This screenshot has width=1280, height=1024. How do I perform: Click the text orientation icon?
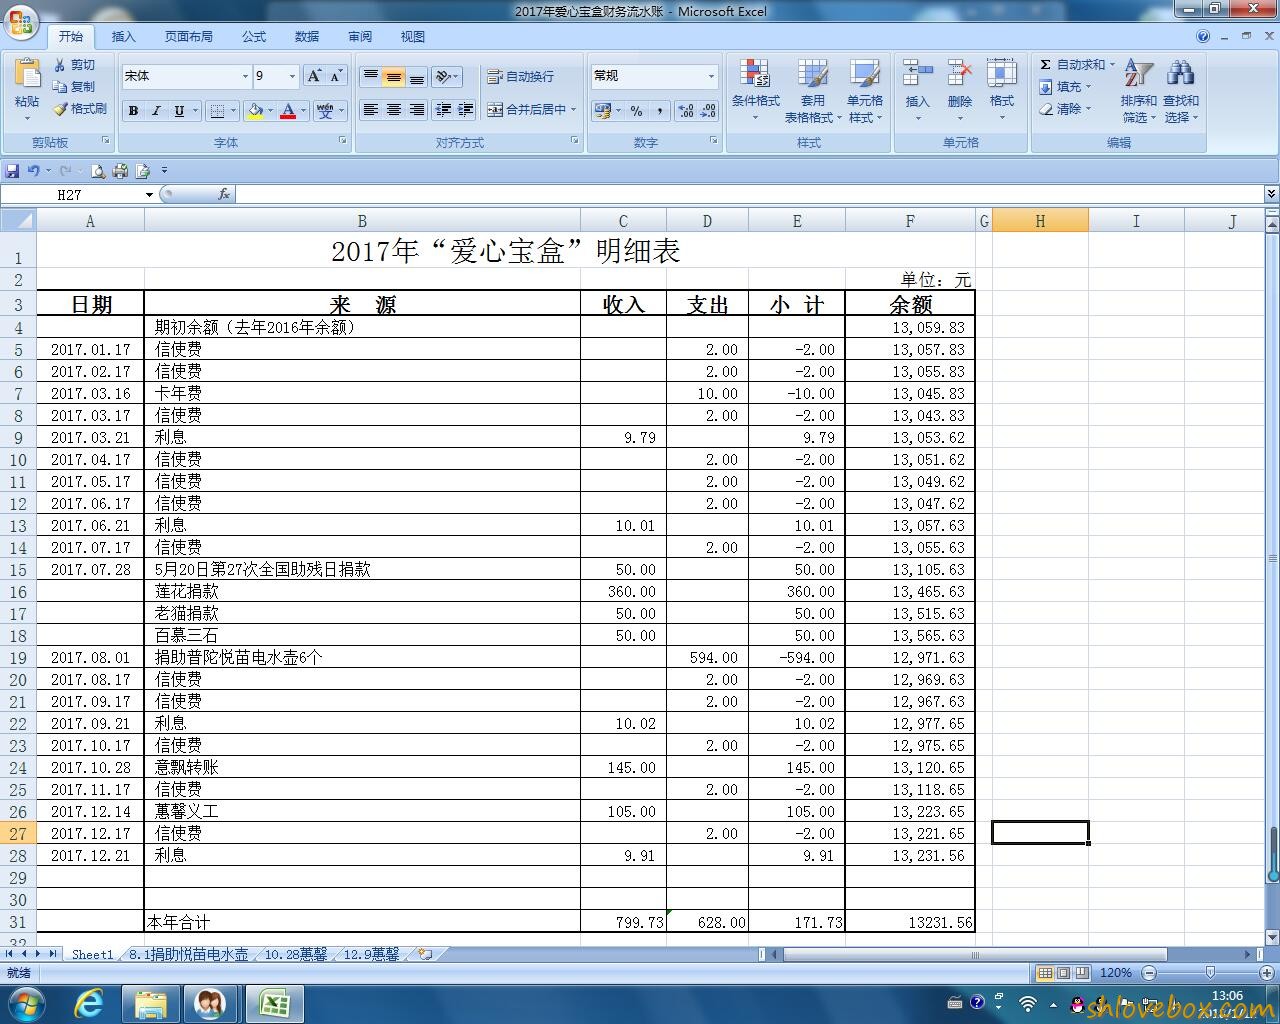(x=443, y=76)
